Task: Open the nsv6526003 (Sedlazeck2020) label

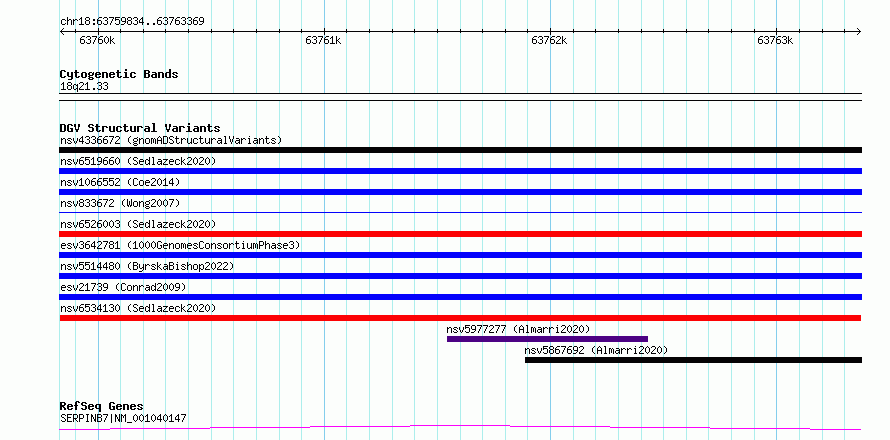Action: click(x=138, y=224)
